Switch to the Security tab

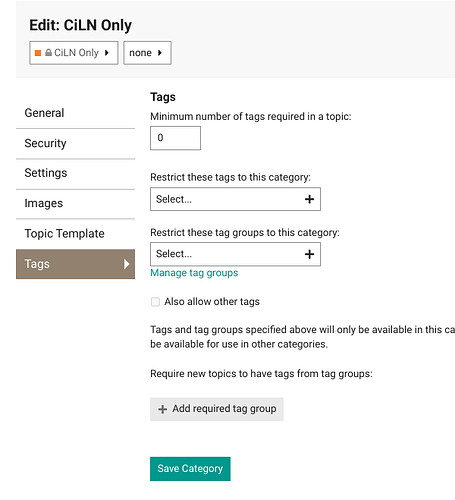(x=75, y=143)
